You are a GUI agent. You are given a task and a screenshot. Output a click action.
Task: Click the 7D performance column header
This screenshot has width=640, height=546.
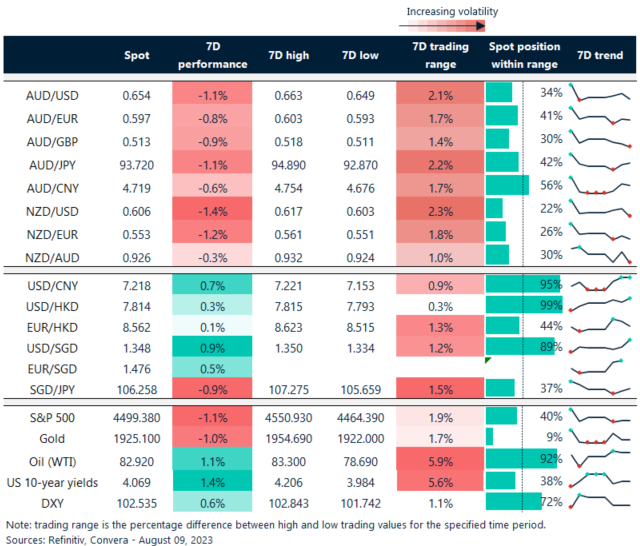[x=211, y=55]
